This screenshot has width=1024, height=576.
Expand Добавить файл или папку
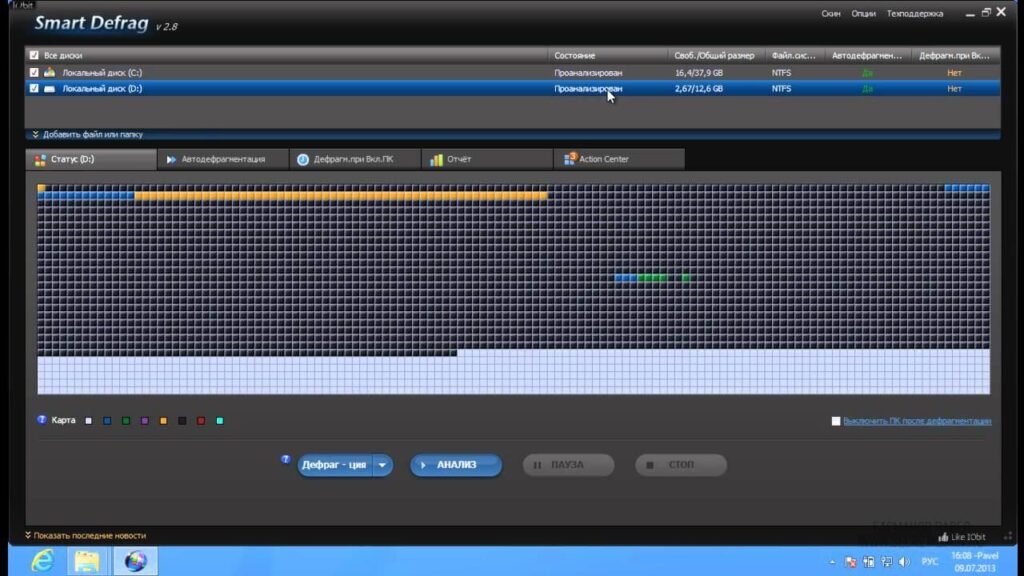coord(88,135)
